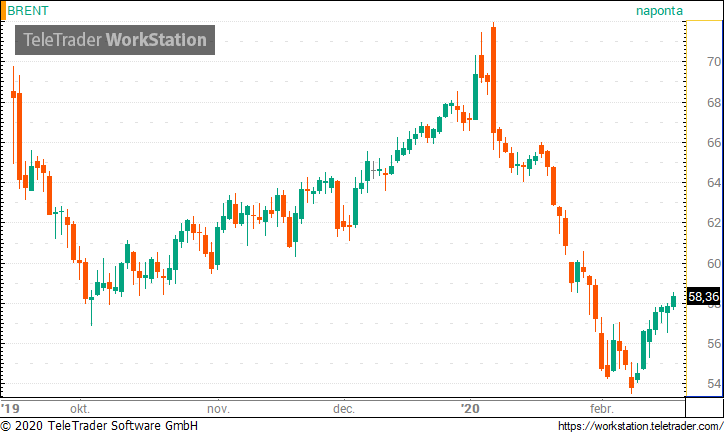Click the 54 price axis label
This screenshot has height=435, width=724.
714,384
